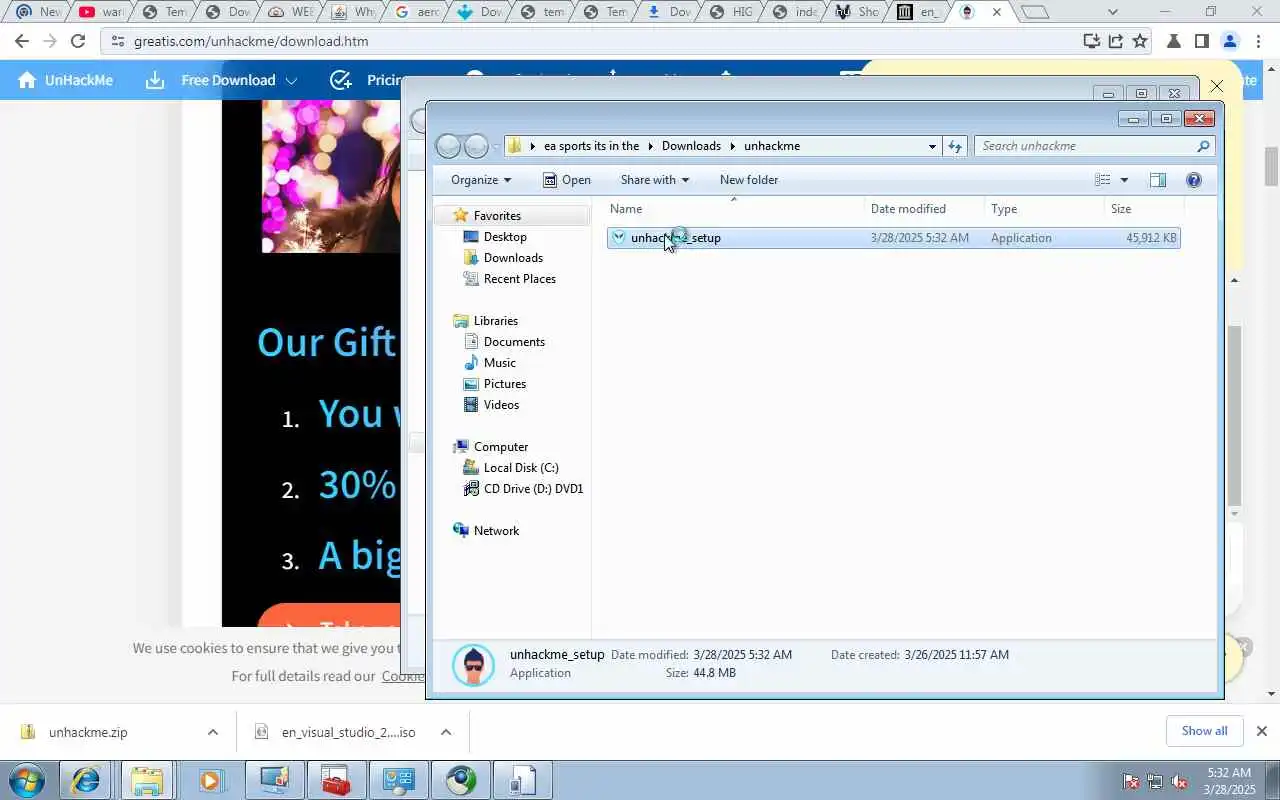1280x800 pixels.
Task: Reload the greatis.com page
Action: [78, 41]
